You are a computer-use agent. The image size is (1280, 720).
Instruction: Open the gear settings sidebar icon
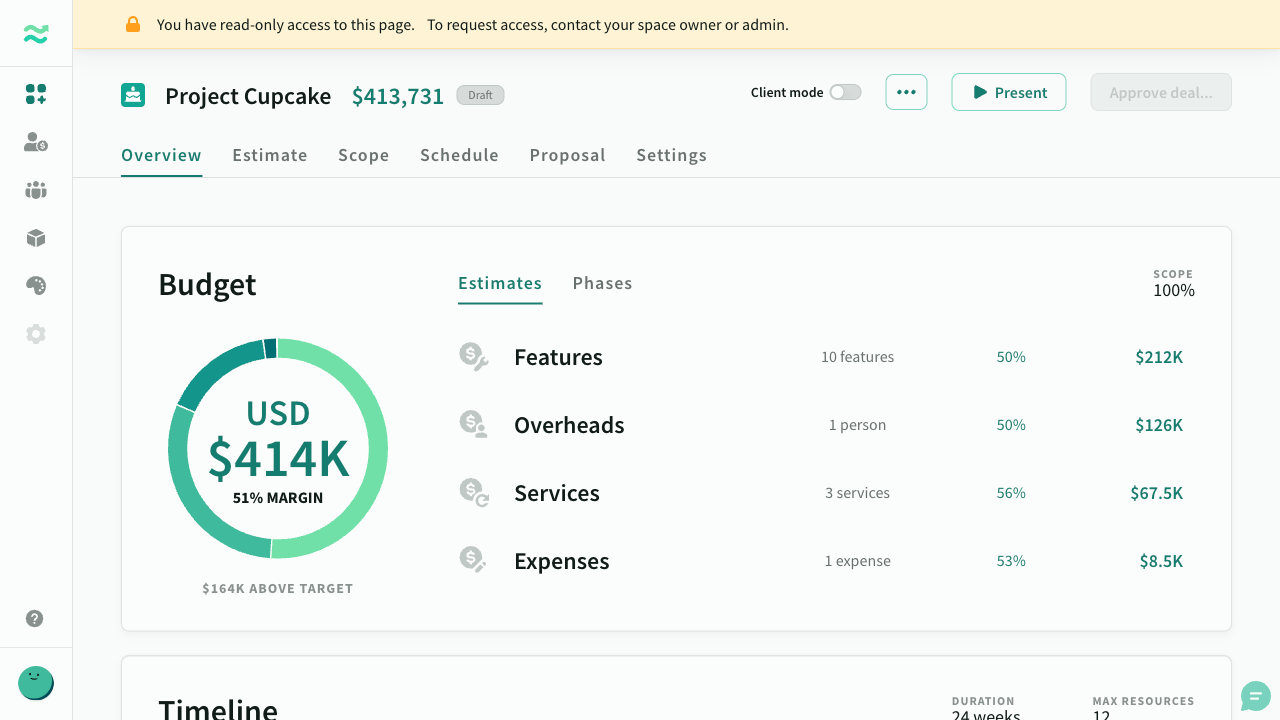36,334
